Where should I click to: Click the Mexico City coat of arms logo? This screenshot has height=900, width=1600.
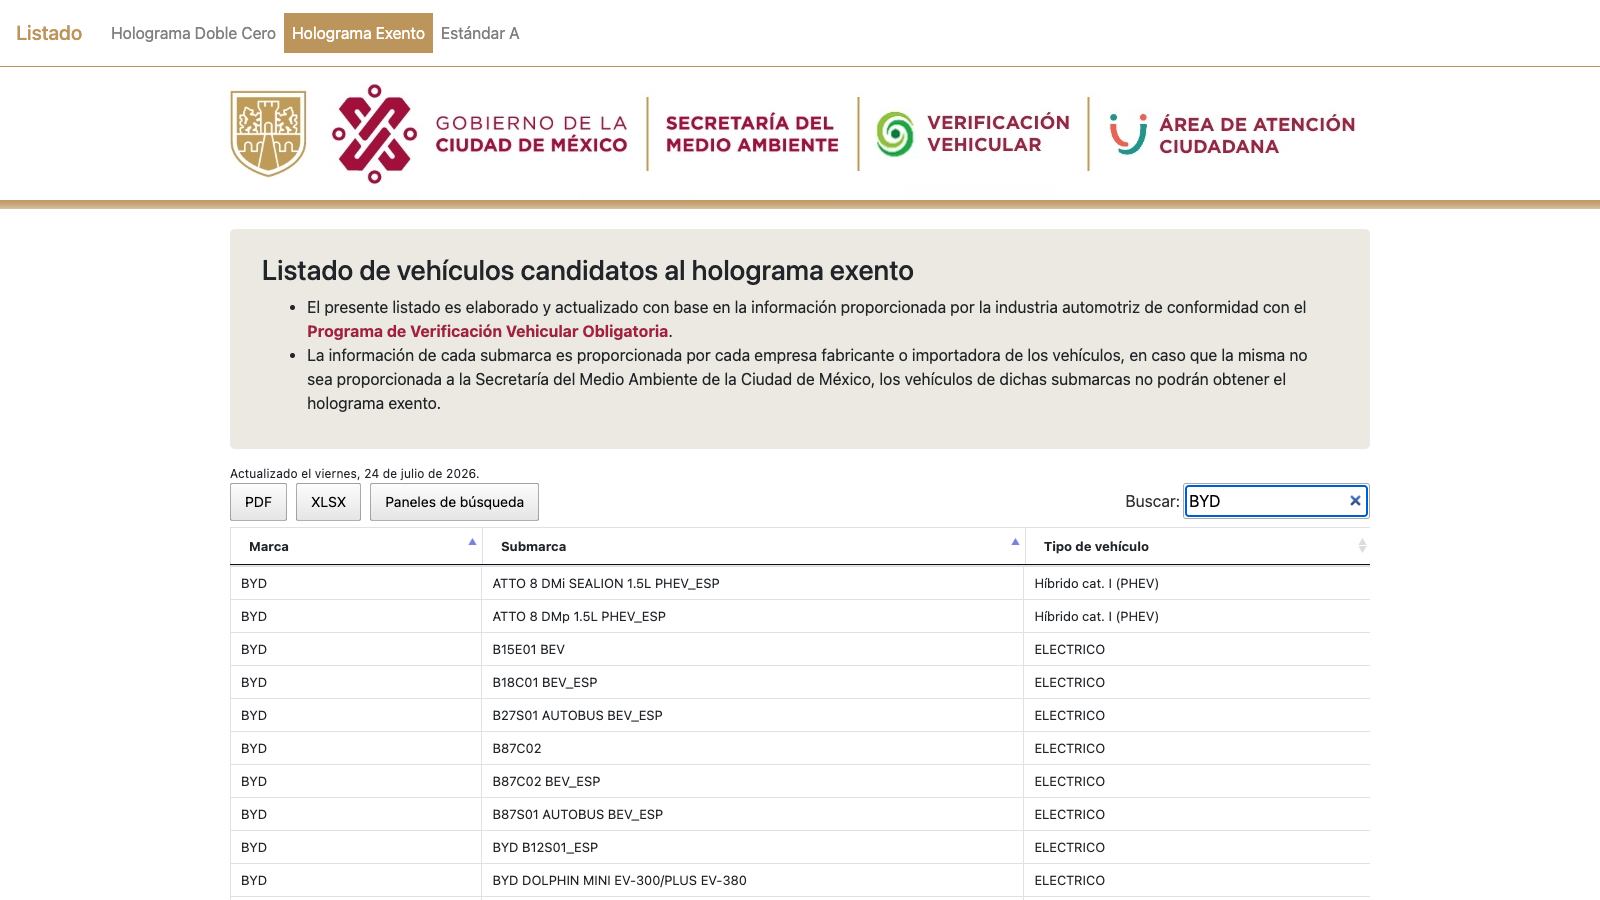click(x=268, y=134)
